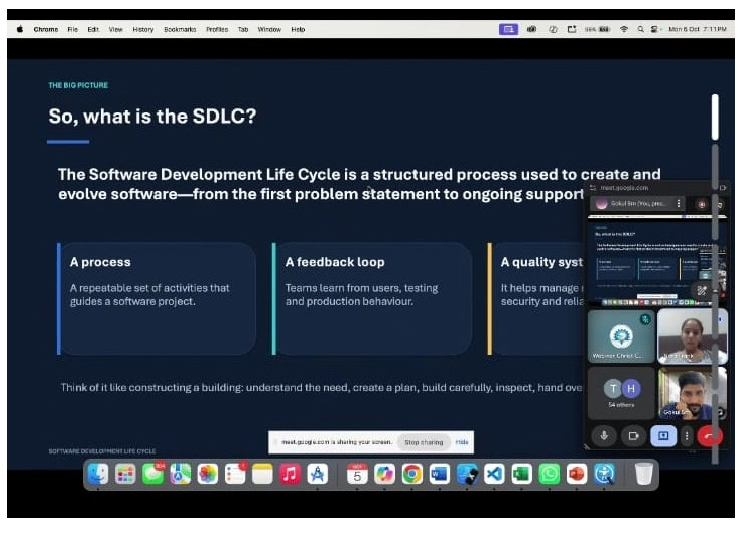Select the Gokul self-view video tile
The image size is (744, 535).
point(692,393)
